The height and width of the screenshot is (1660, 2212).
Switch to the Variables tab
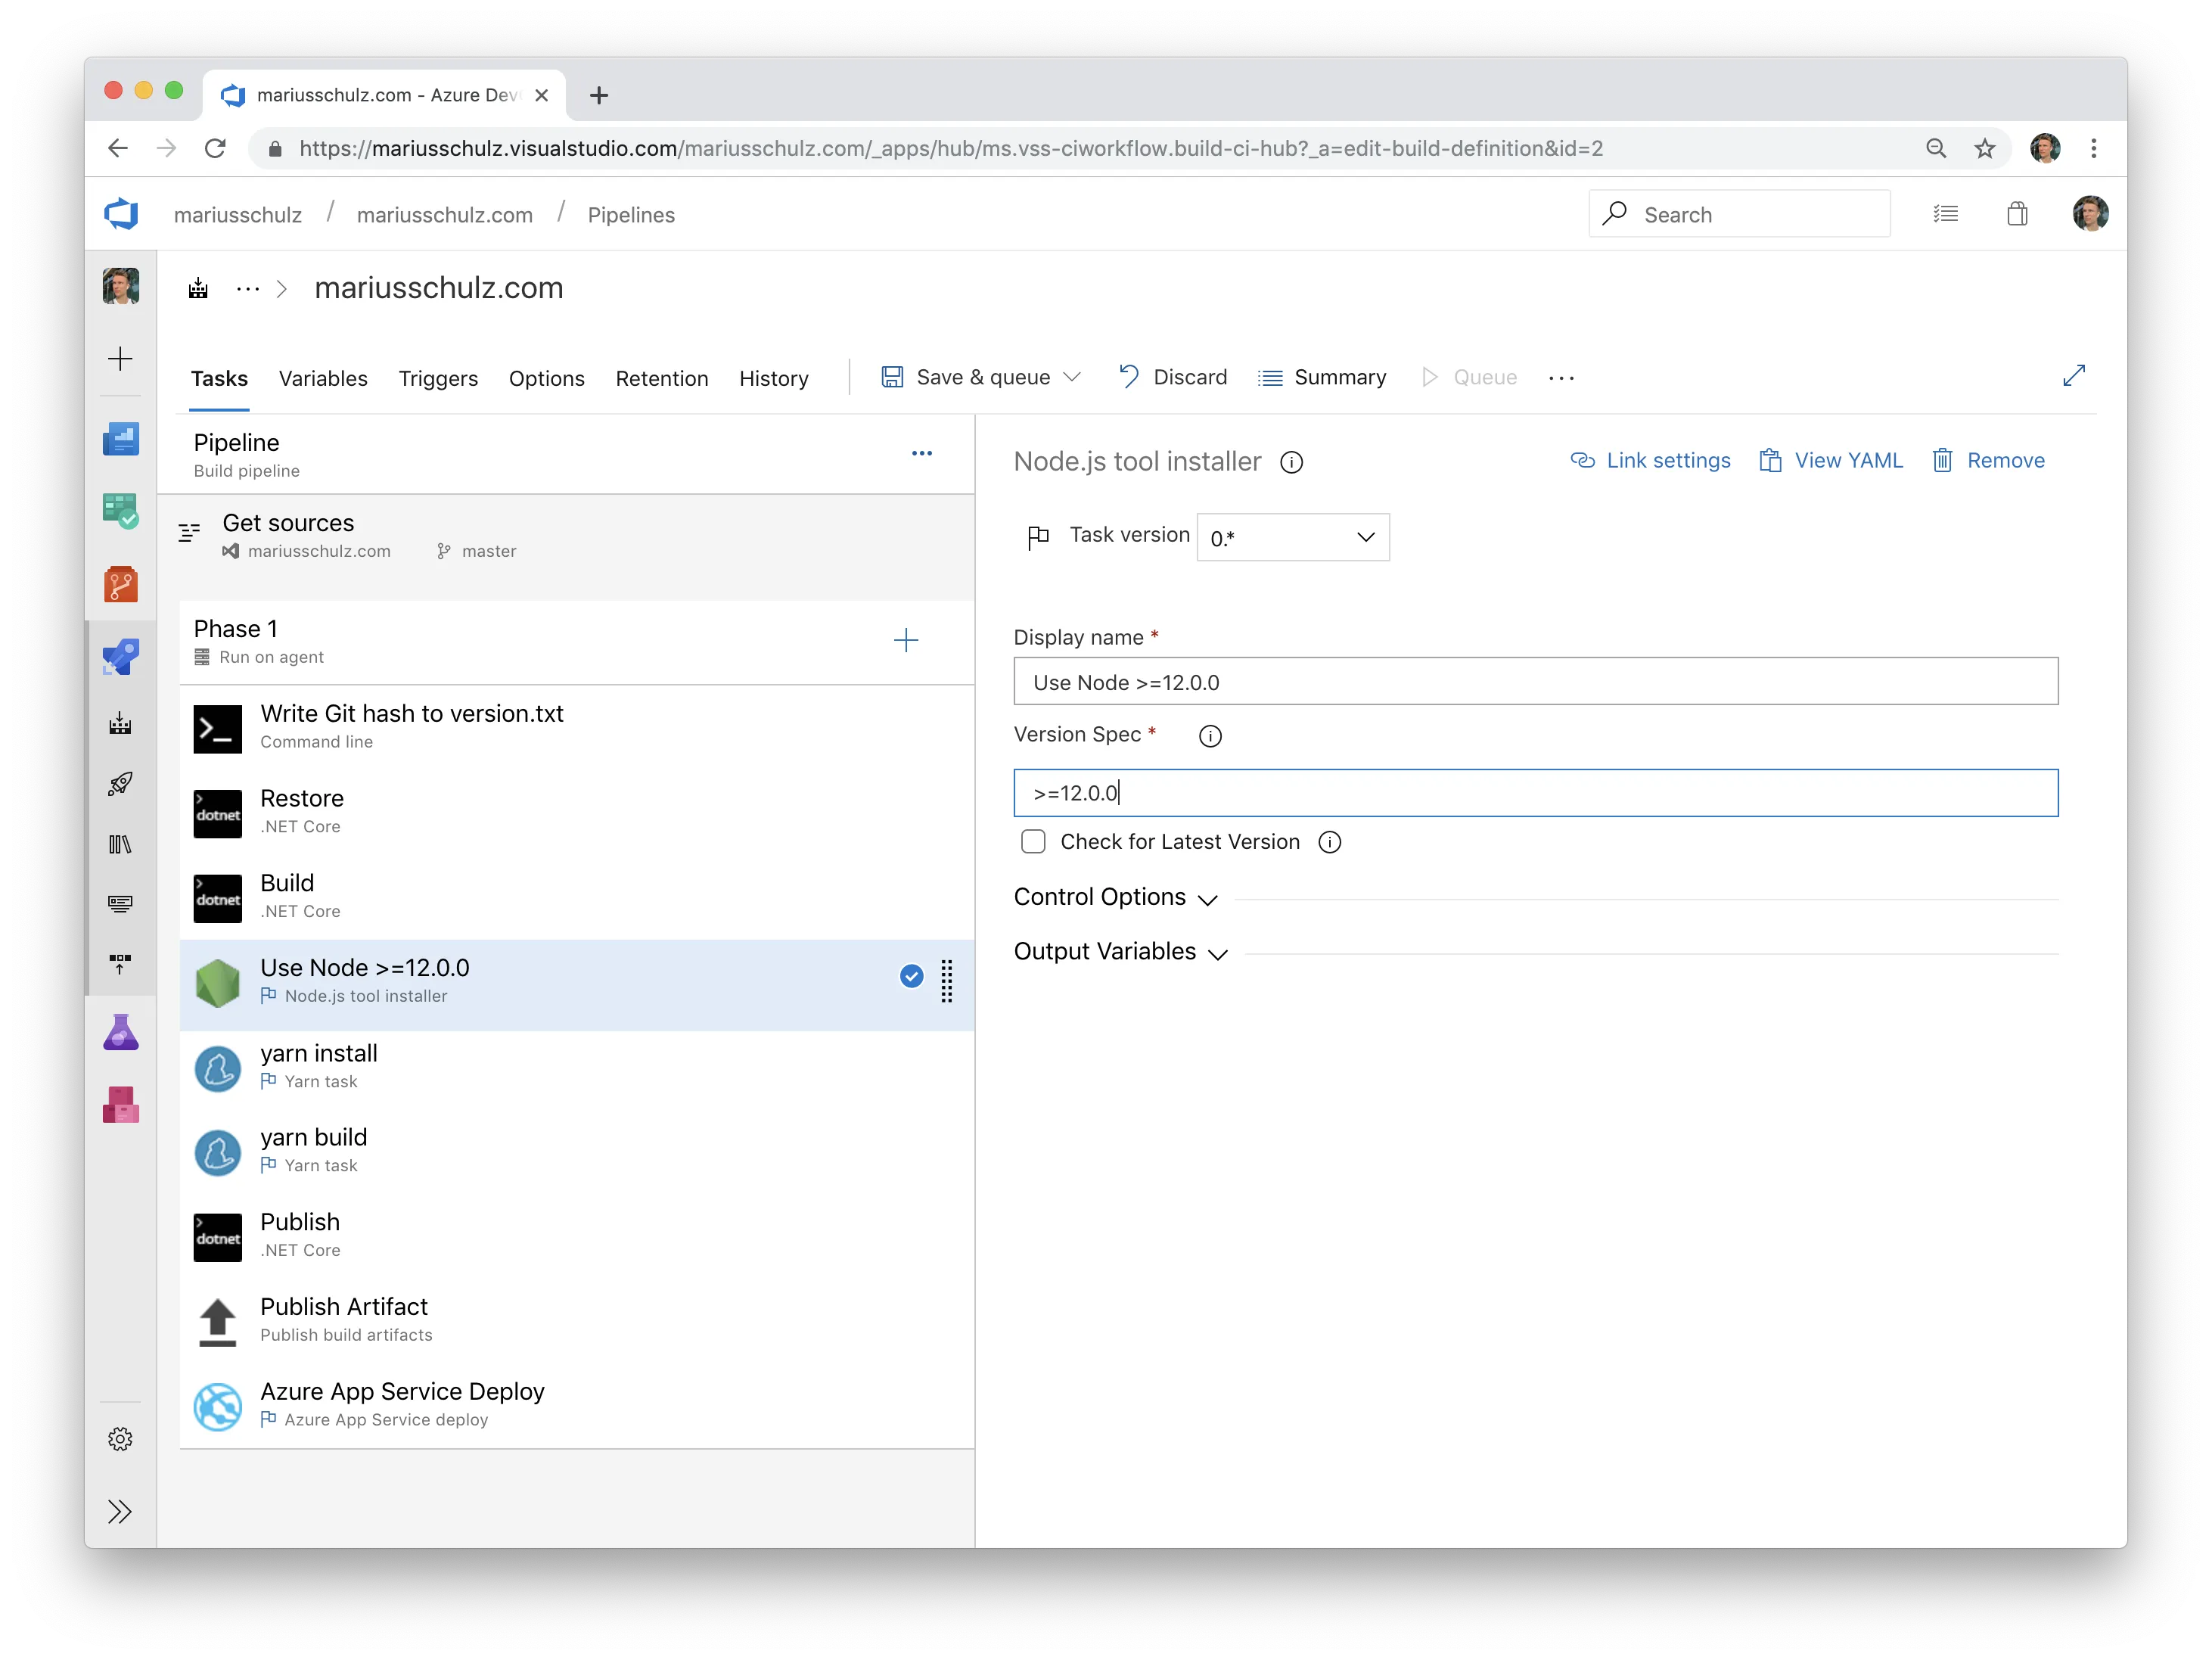(x=322, y=378)
